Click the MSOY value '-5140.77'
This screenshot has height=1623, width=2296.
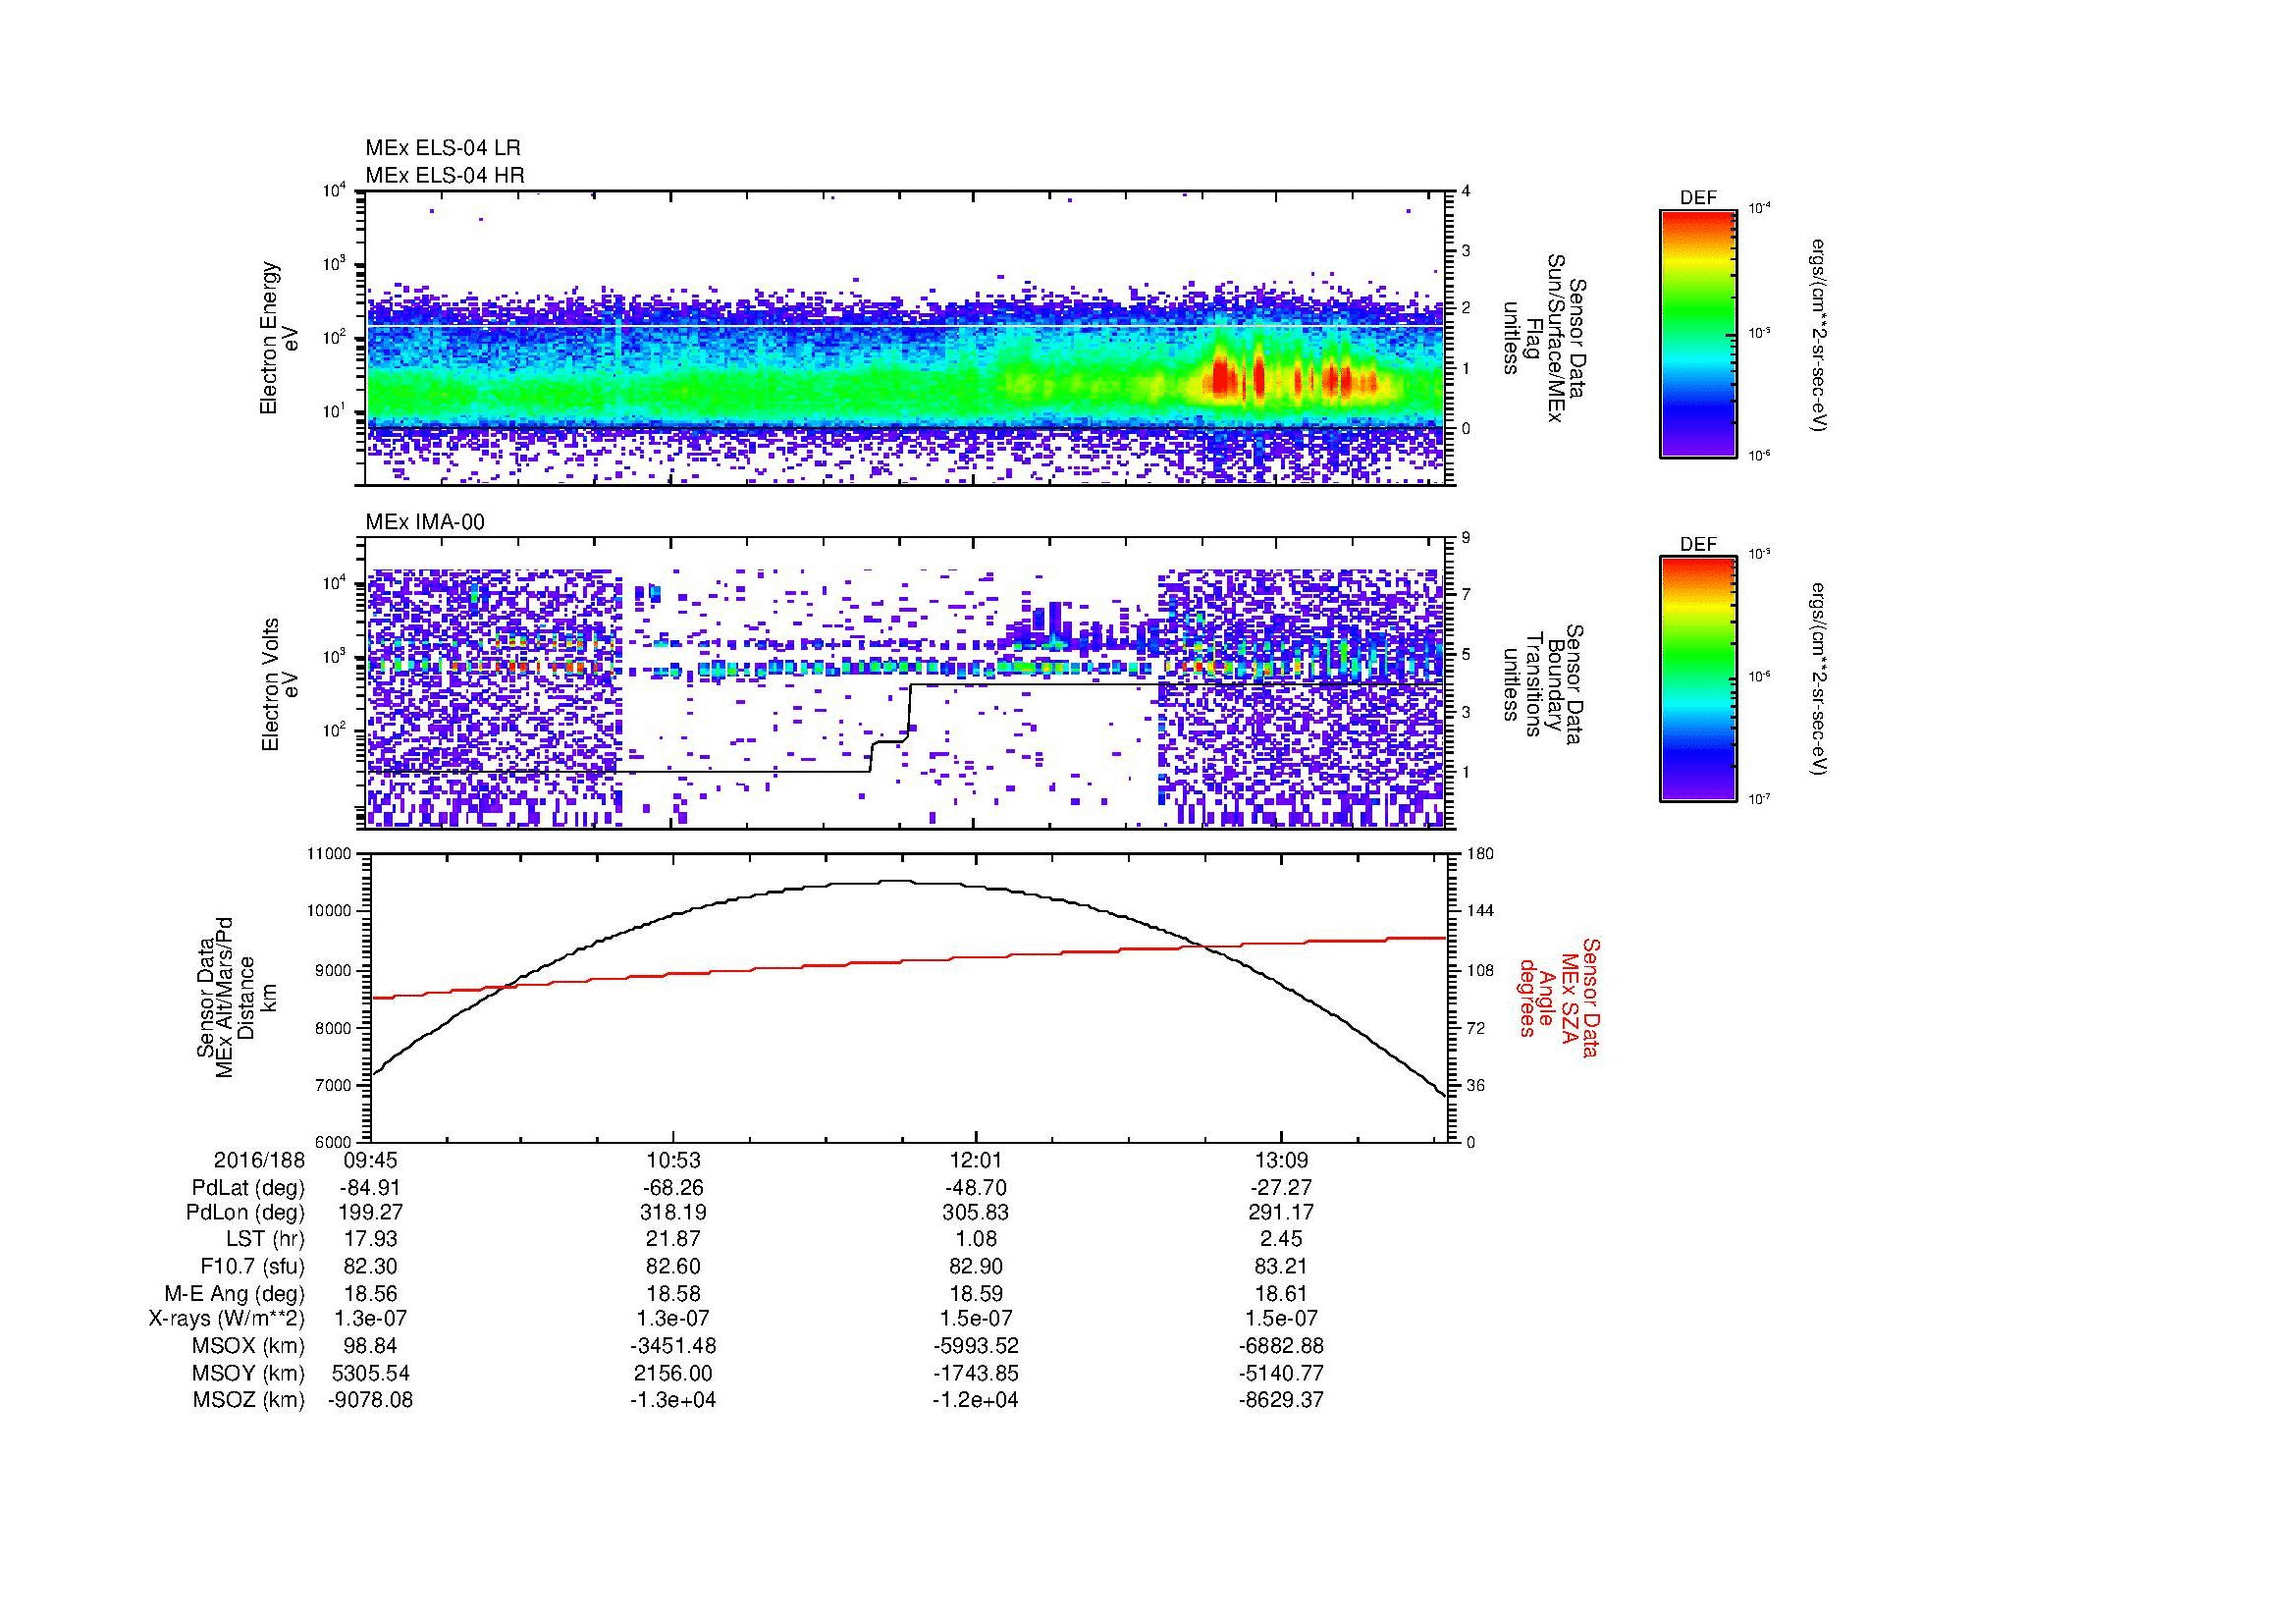tap(1281, 1373)
